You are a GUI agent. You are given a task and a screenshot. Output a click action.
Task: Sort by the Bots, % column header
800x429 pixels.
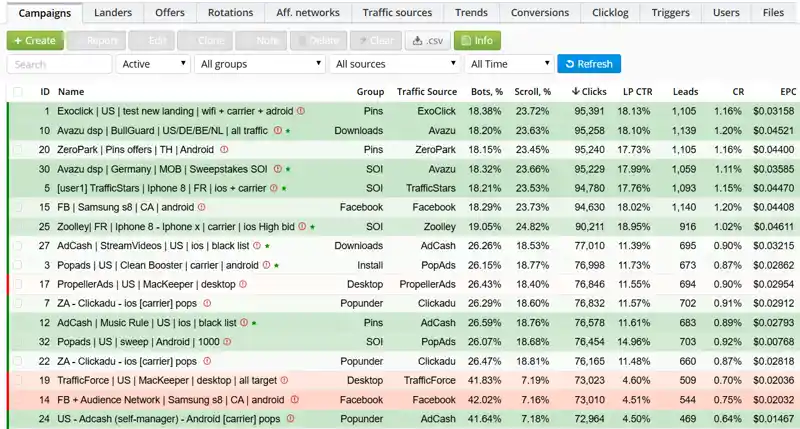486,92
